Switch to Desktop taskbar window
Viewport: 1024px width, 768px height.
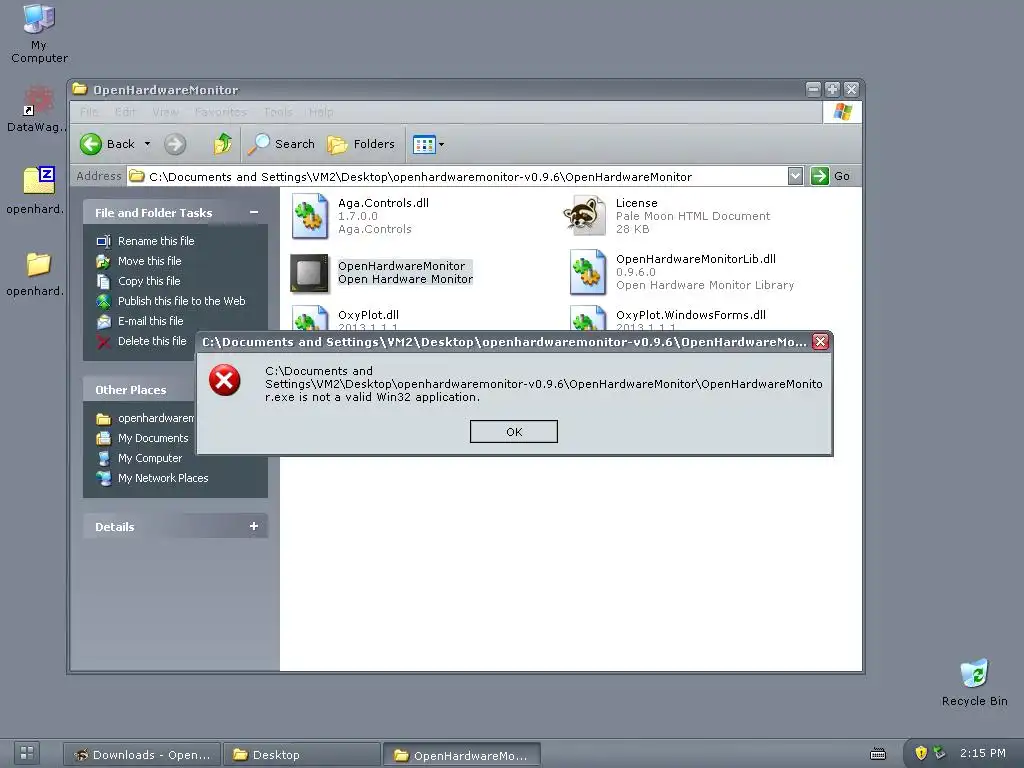click(301, 755)
